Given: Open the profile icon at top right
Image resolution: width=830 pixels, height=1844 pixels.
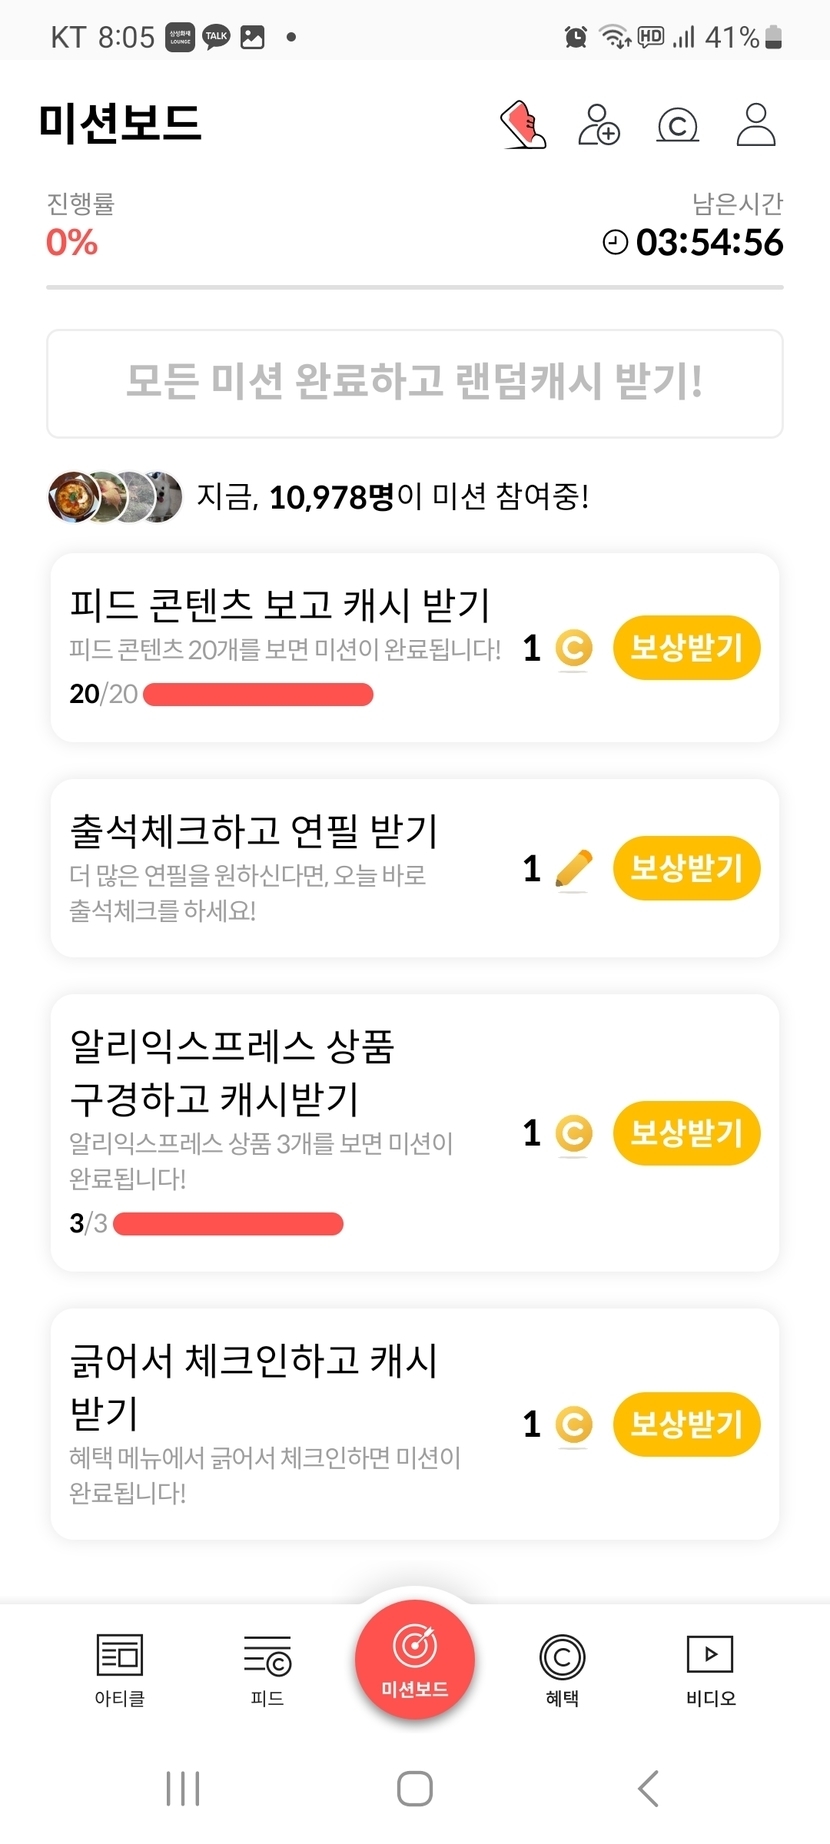Looking at the screenshot, I should click(x=756, y=125).
